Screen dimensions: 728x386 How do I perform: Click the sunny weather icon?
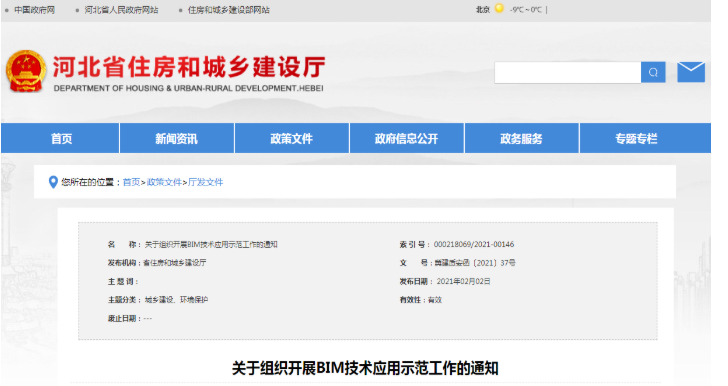pyautogui.click(x=499, y=8)
